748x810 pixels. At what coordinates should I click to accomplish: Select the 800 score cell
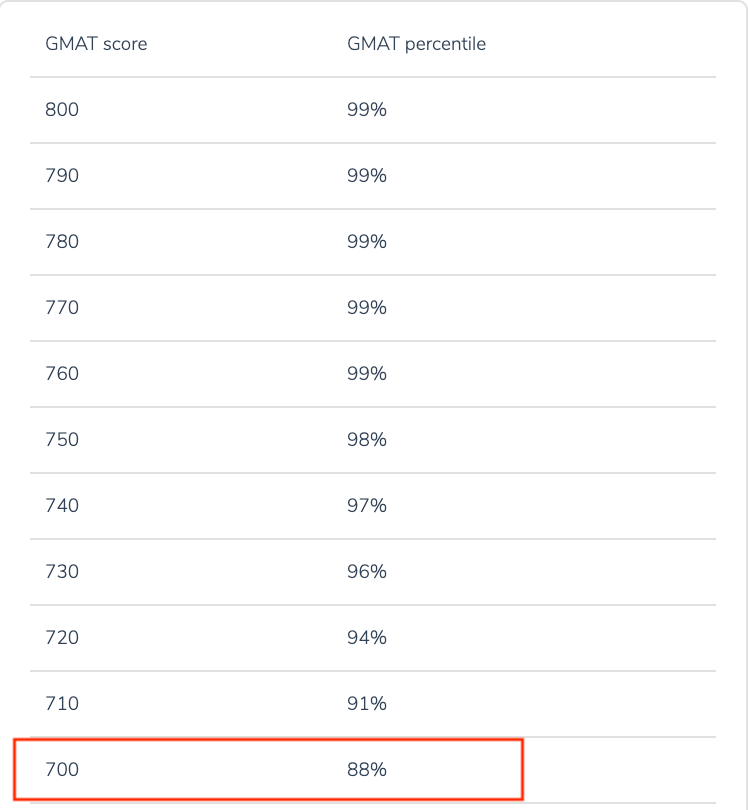tap(62, 110)
